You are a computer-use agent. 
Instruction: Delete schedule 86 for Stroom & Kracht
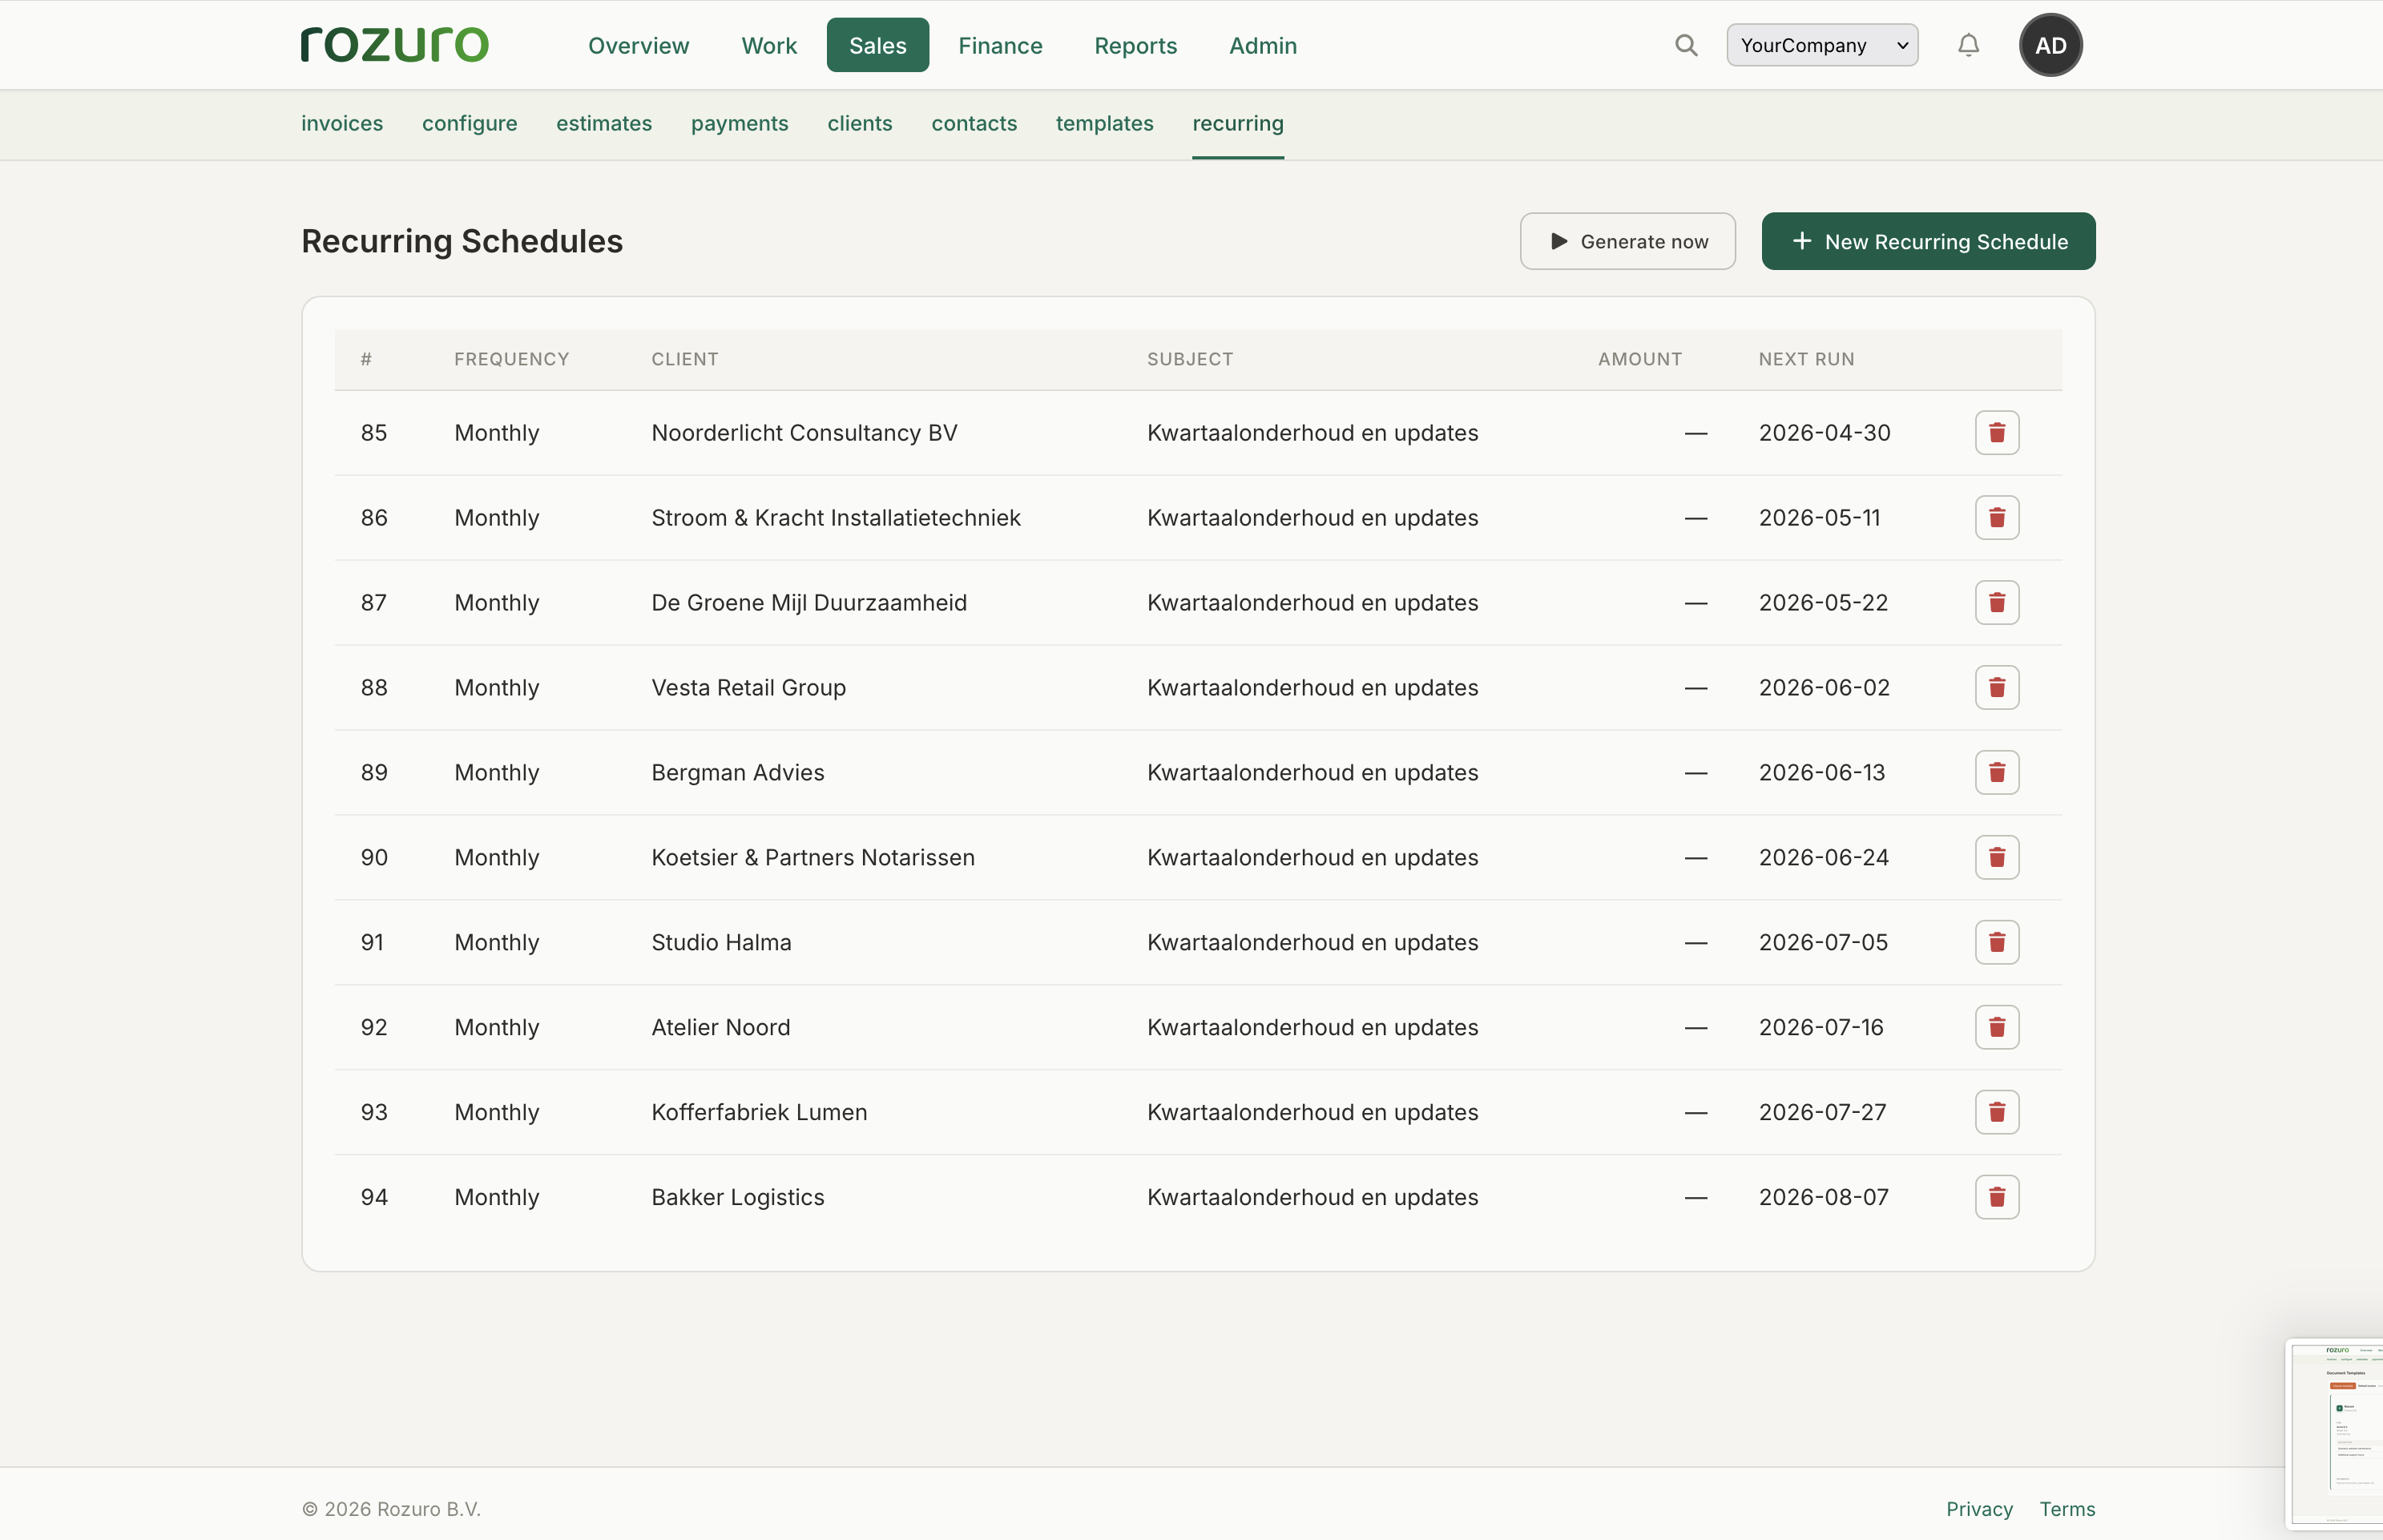(1996, 518)
